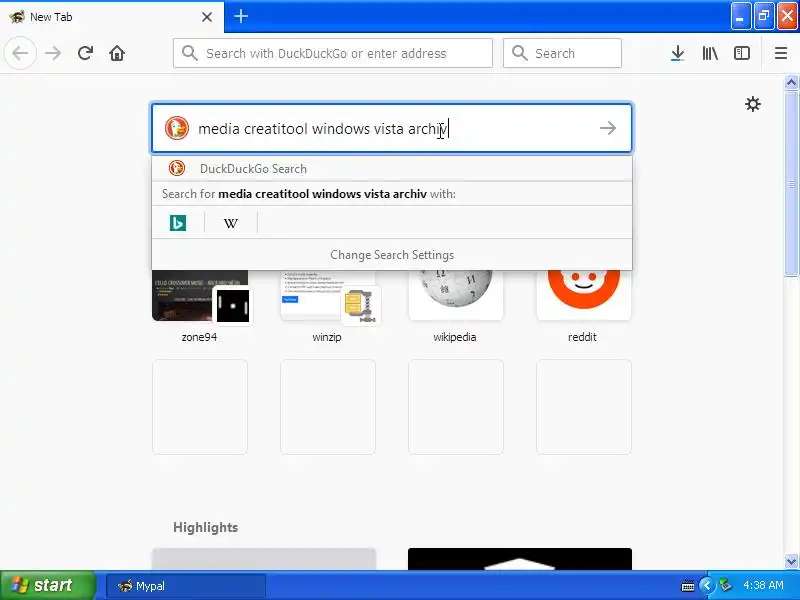Click the taskbar clock 4:38 AM
The height and width of the screenshot is (600, 800).
pos(763,585)
